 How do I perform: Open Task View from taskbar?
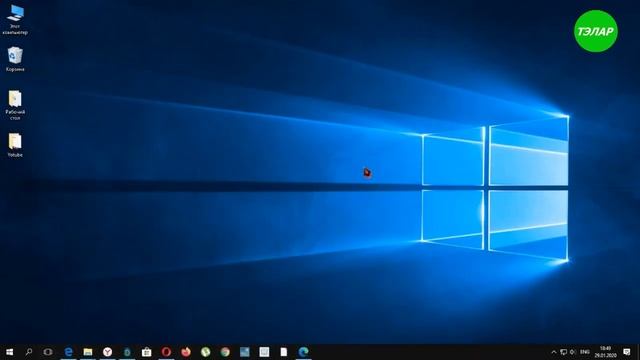(x=48, y=352)
